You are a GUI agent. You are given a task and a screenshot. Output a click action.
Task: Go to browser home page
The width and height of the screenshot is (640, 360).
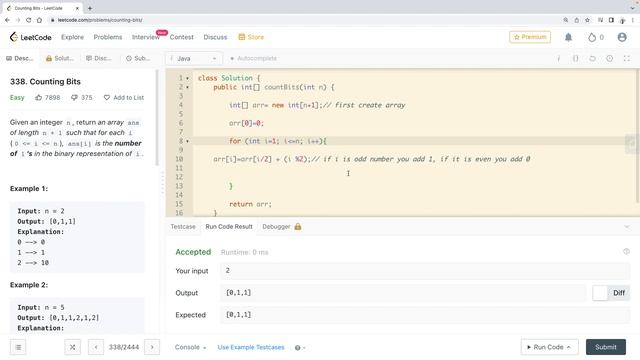coord(39,20)
